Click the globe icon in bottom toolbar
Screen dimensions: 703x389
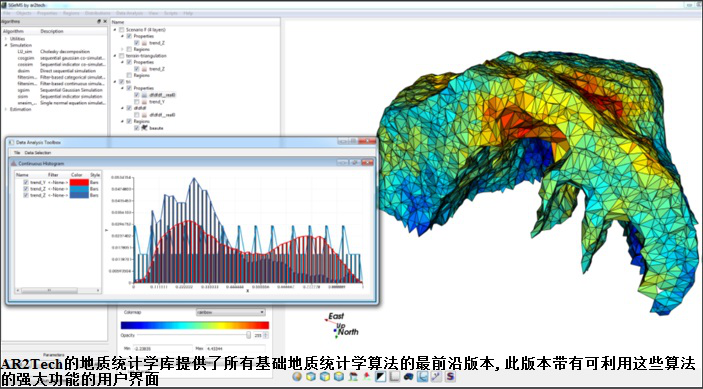pyautogui.click(x=297, y=376)
